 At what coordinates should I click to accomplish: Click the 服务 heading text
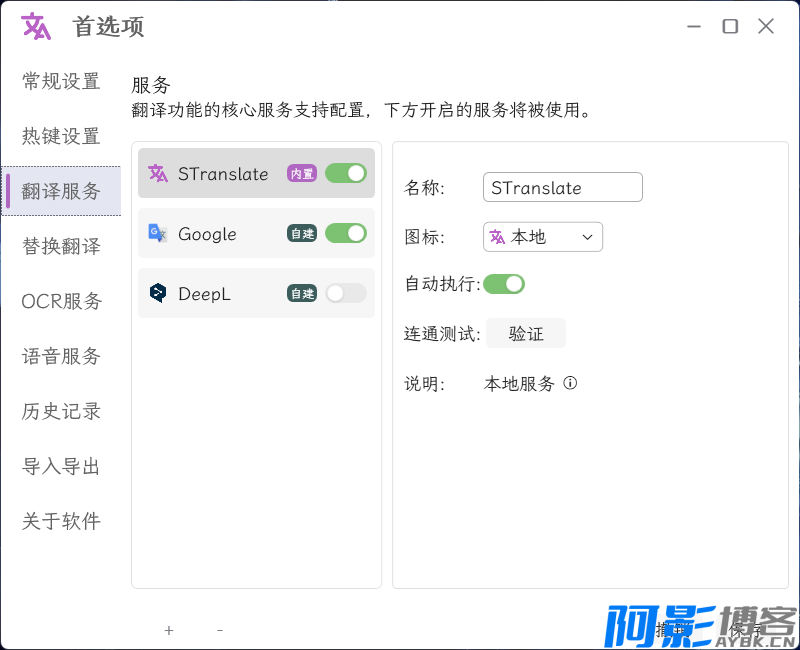click(x=151, y=85)
